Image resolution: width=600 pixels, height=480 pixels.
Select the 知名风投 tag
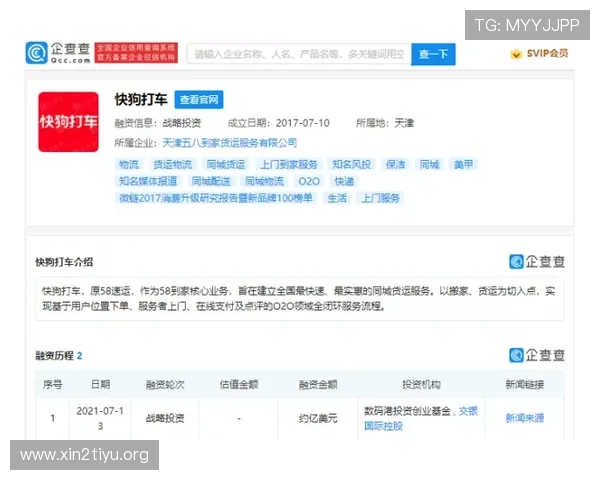[x=352, y=165]
